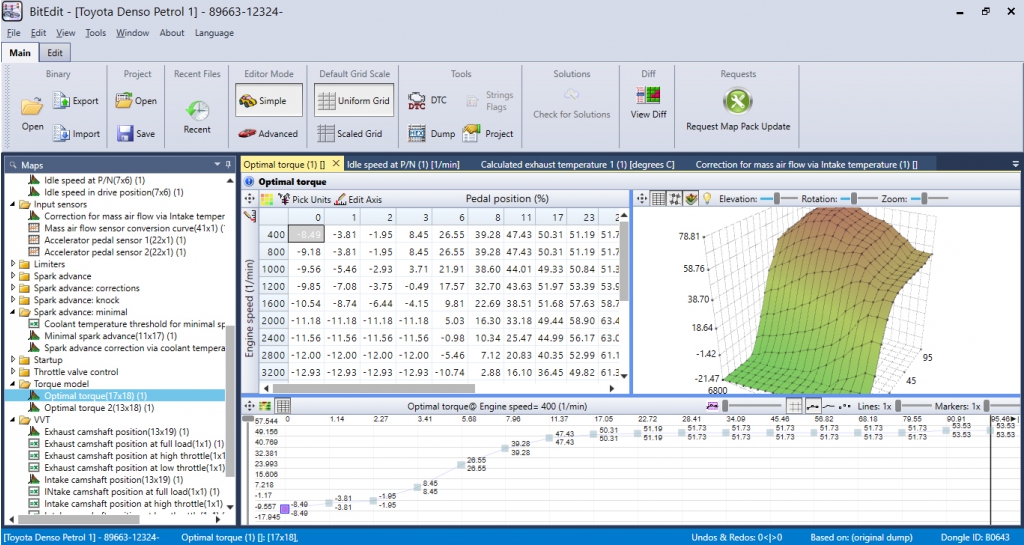Switch to the Edit ribbon tab

(x=55, y=53)
